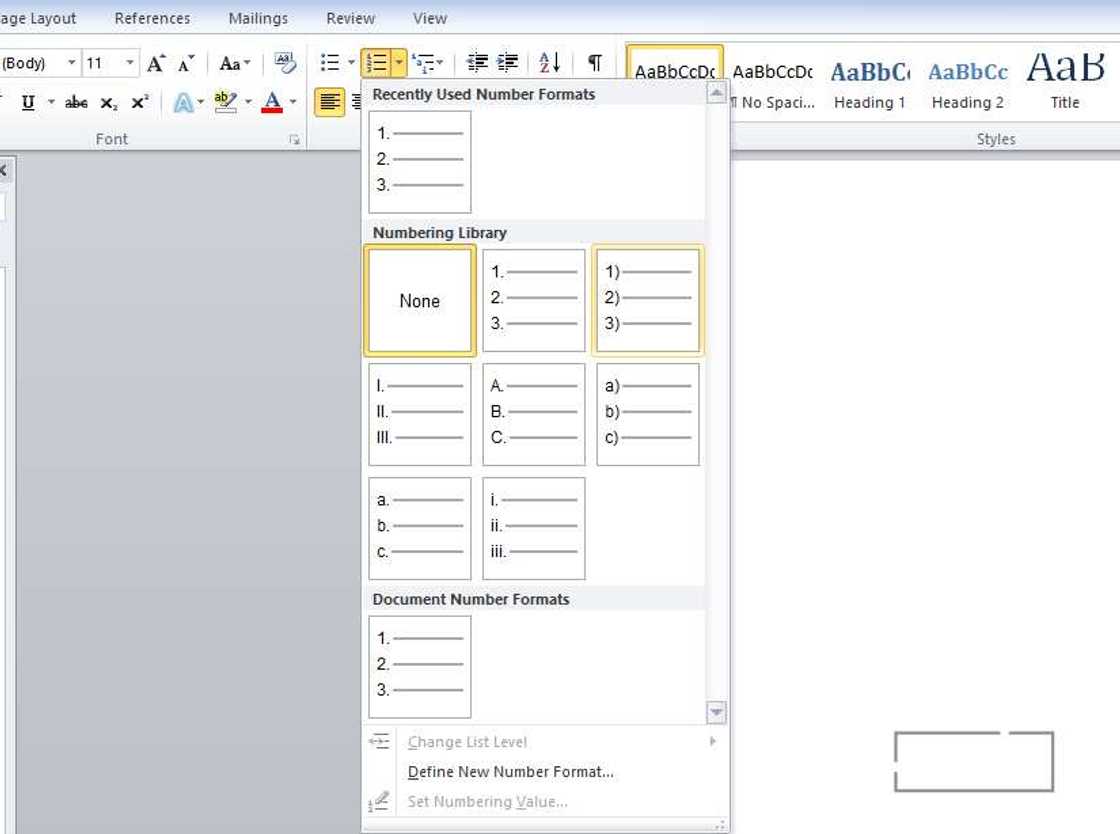
Task: Open the Change Case dropdown
Action: [x=232, y=62]
